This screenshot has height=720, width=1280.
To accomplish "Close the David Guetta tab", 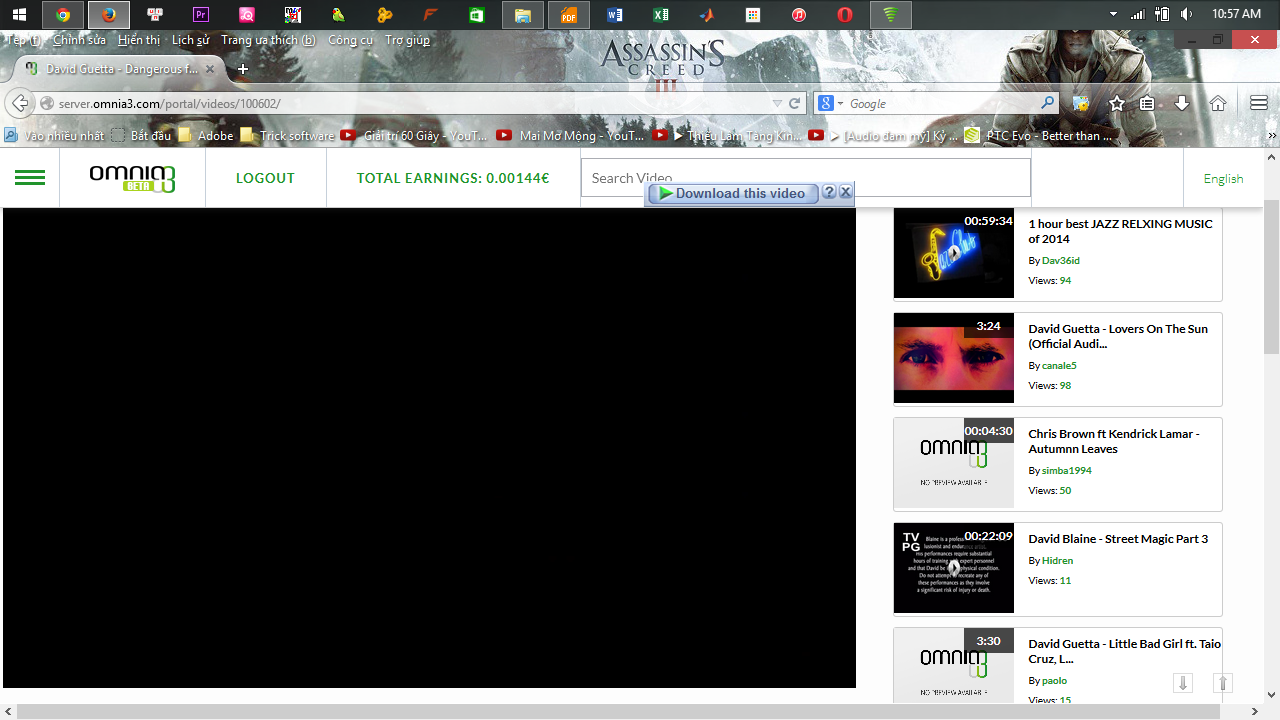I will (210, 69).
